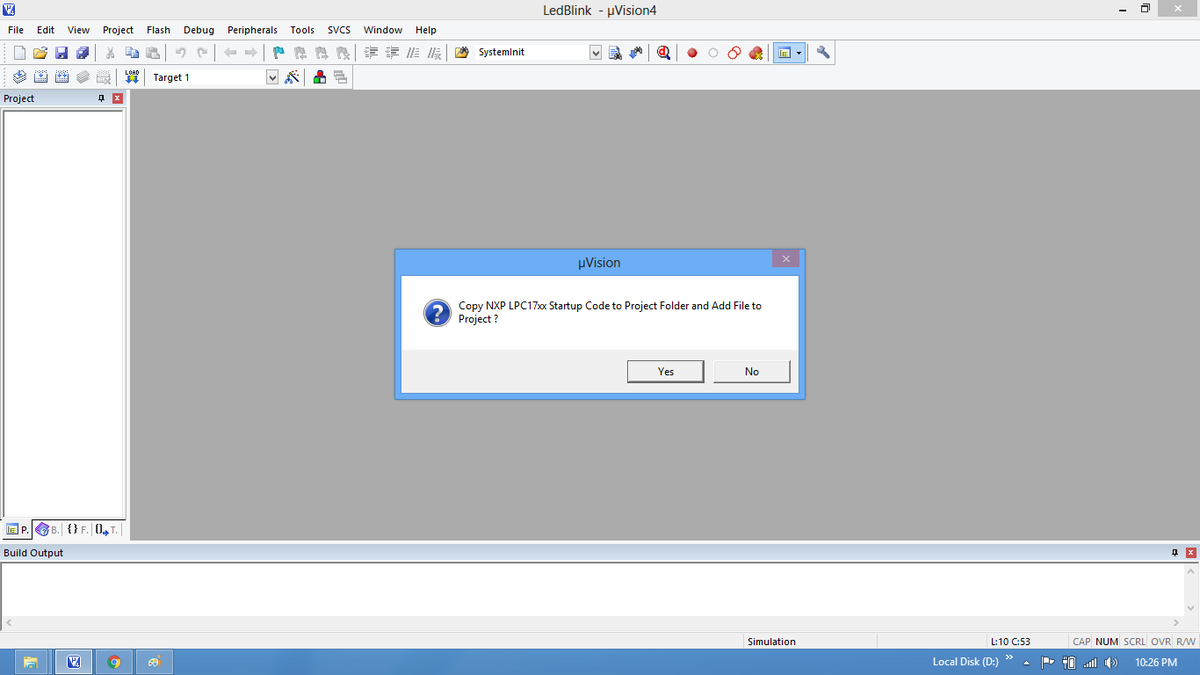Image resolution: width=1200 pixels, height=675 pixels.
Task: Toggle the Project Window toolbar button
Action: point(785,53)
